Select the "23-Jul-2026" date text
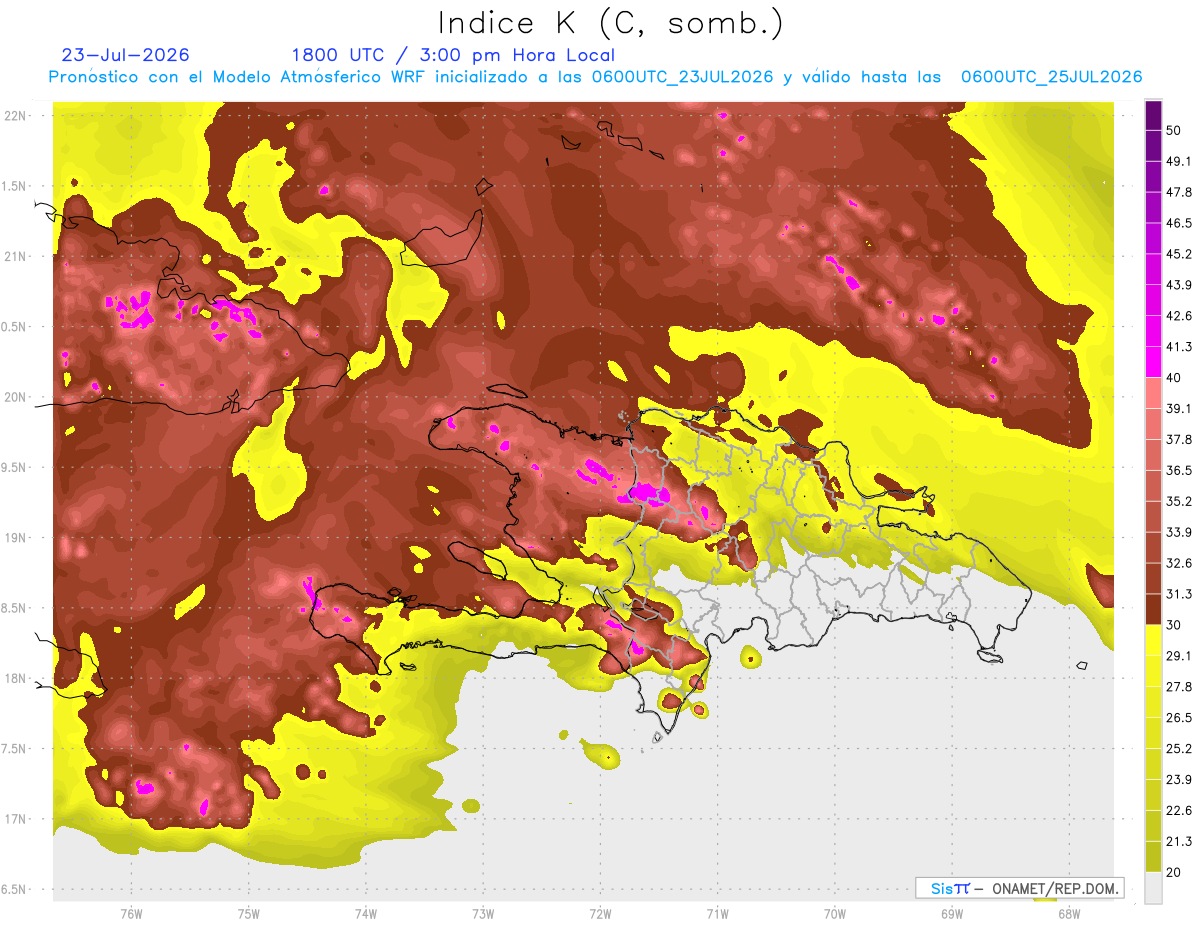Screen dimensions: 1200x927 [x=125, y=55]
